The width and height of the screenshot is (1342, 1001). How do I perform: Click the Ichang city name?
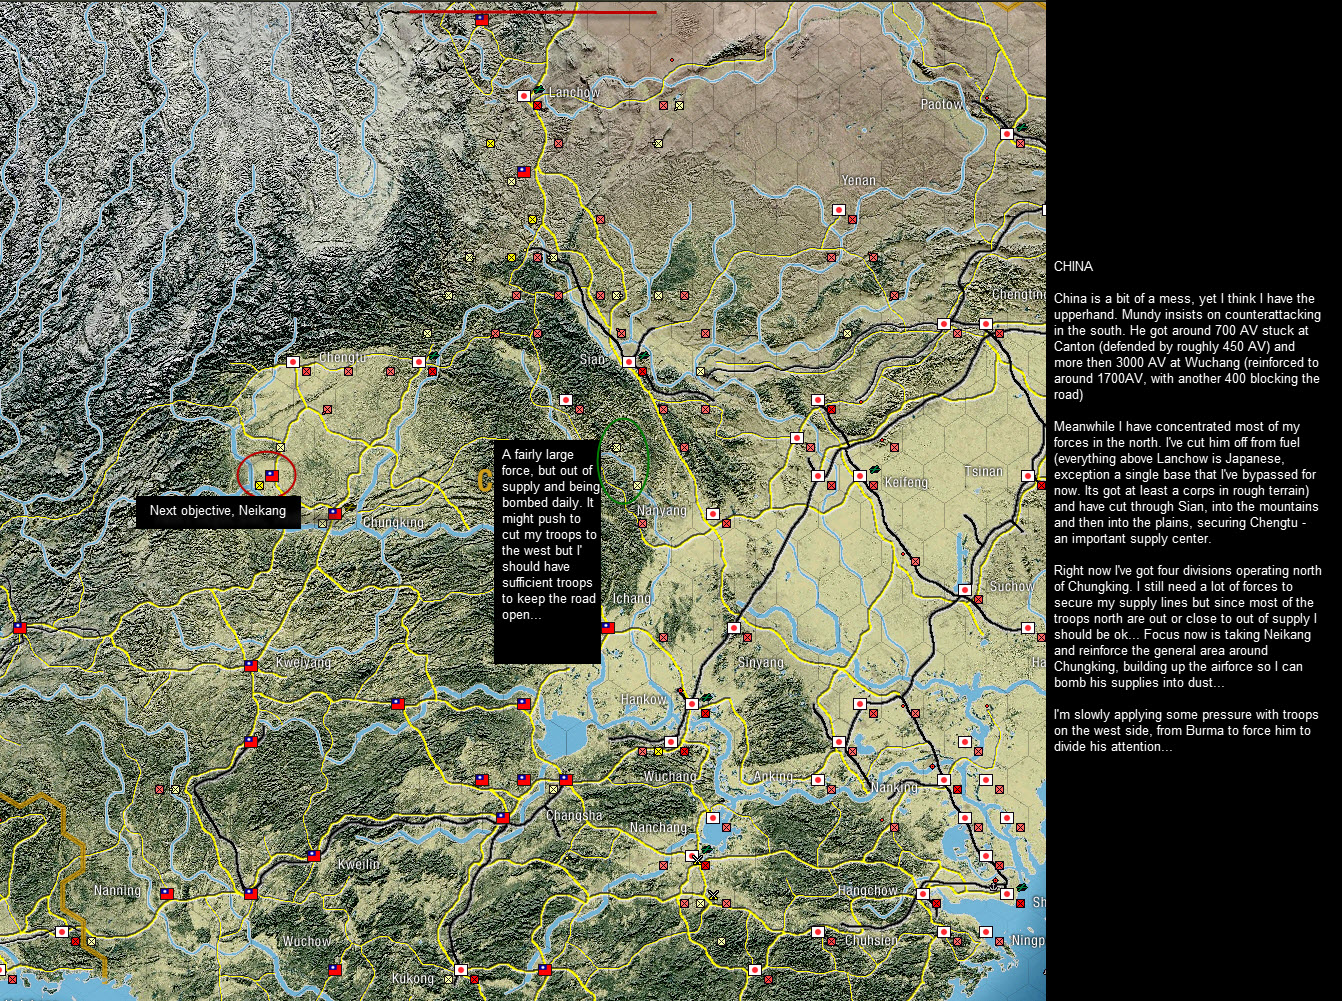coord(631,599)
